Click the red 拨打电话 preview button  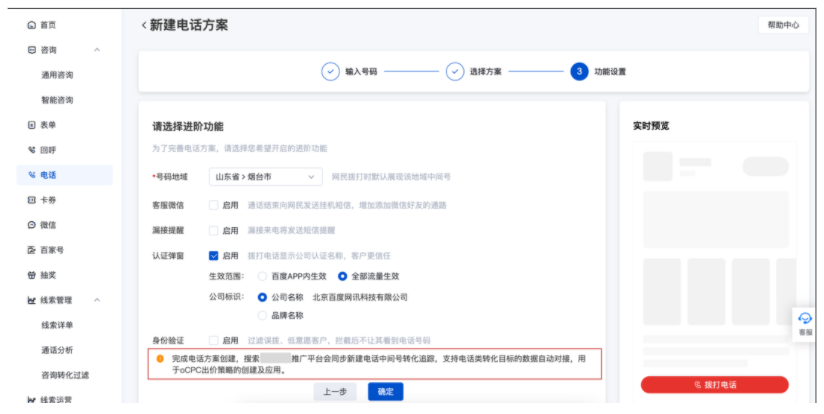click(715, 385)
